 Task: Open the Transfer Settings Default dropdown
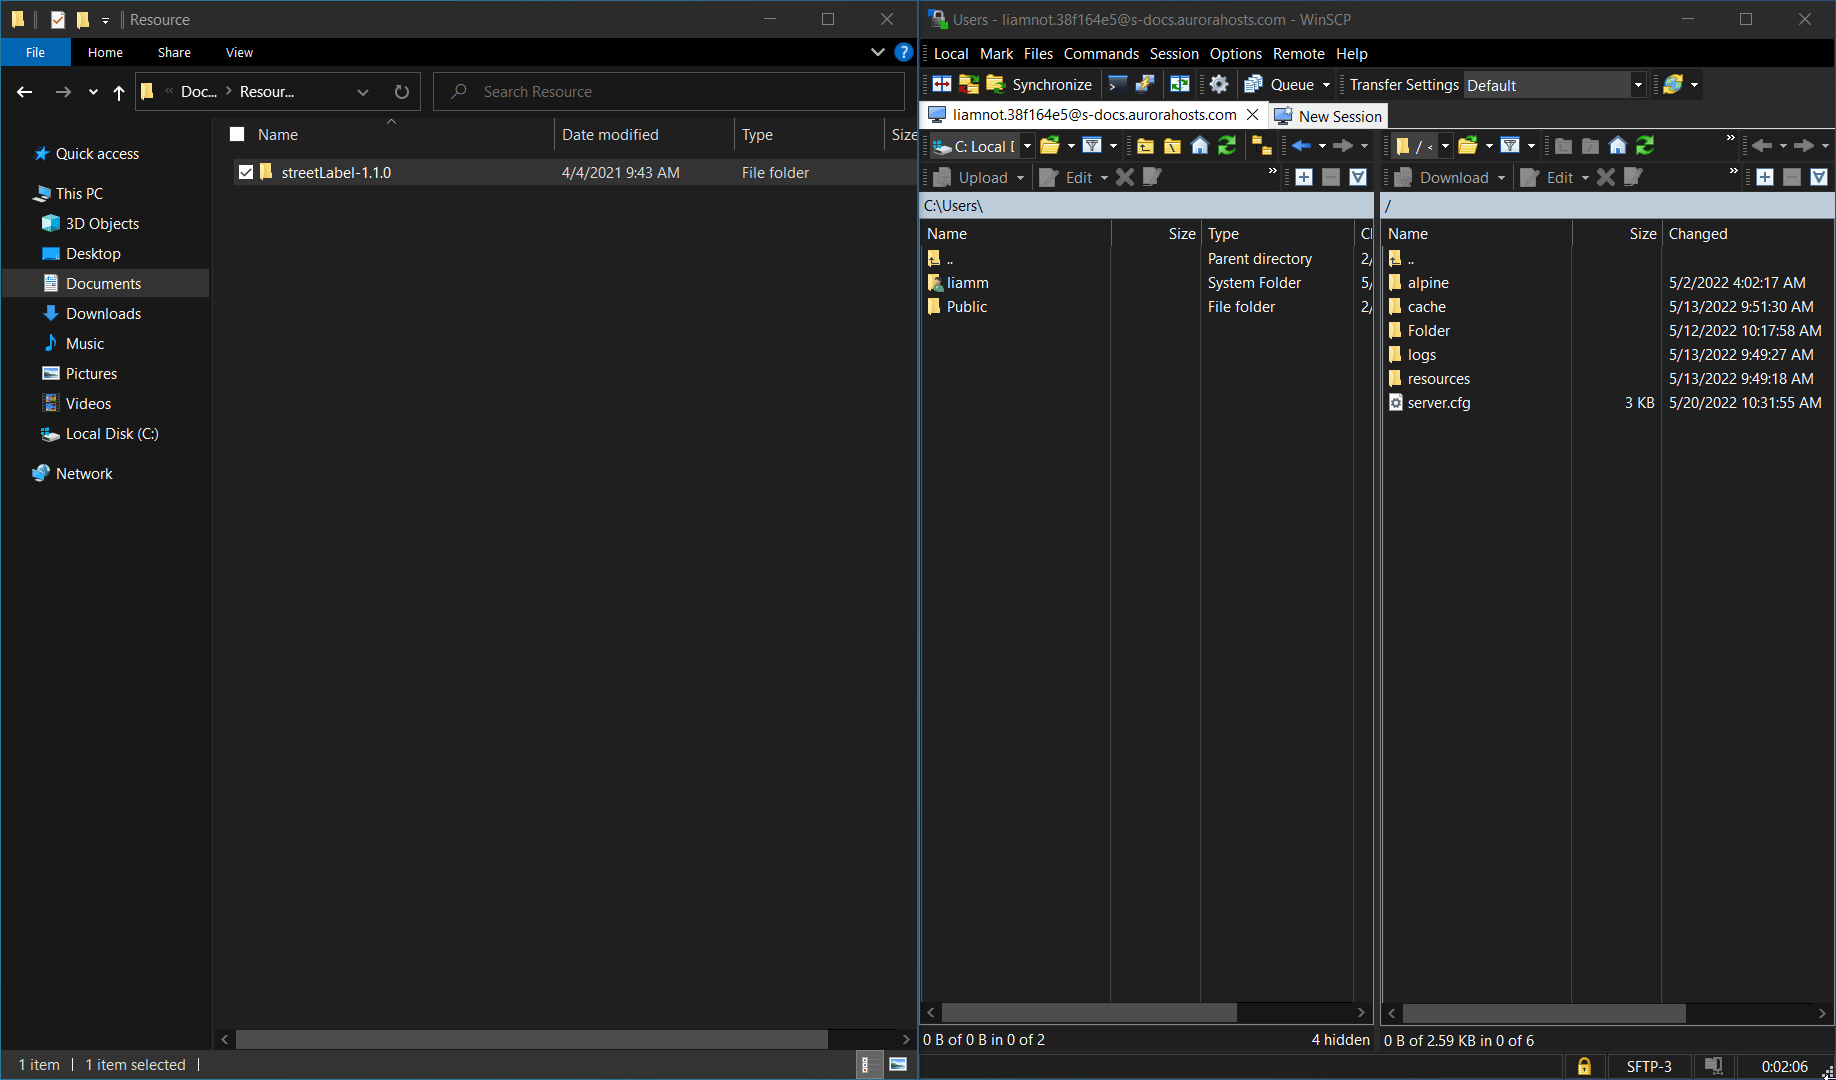point(1638,85)
